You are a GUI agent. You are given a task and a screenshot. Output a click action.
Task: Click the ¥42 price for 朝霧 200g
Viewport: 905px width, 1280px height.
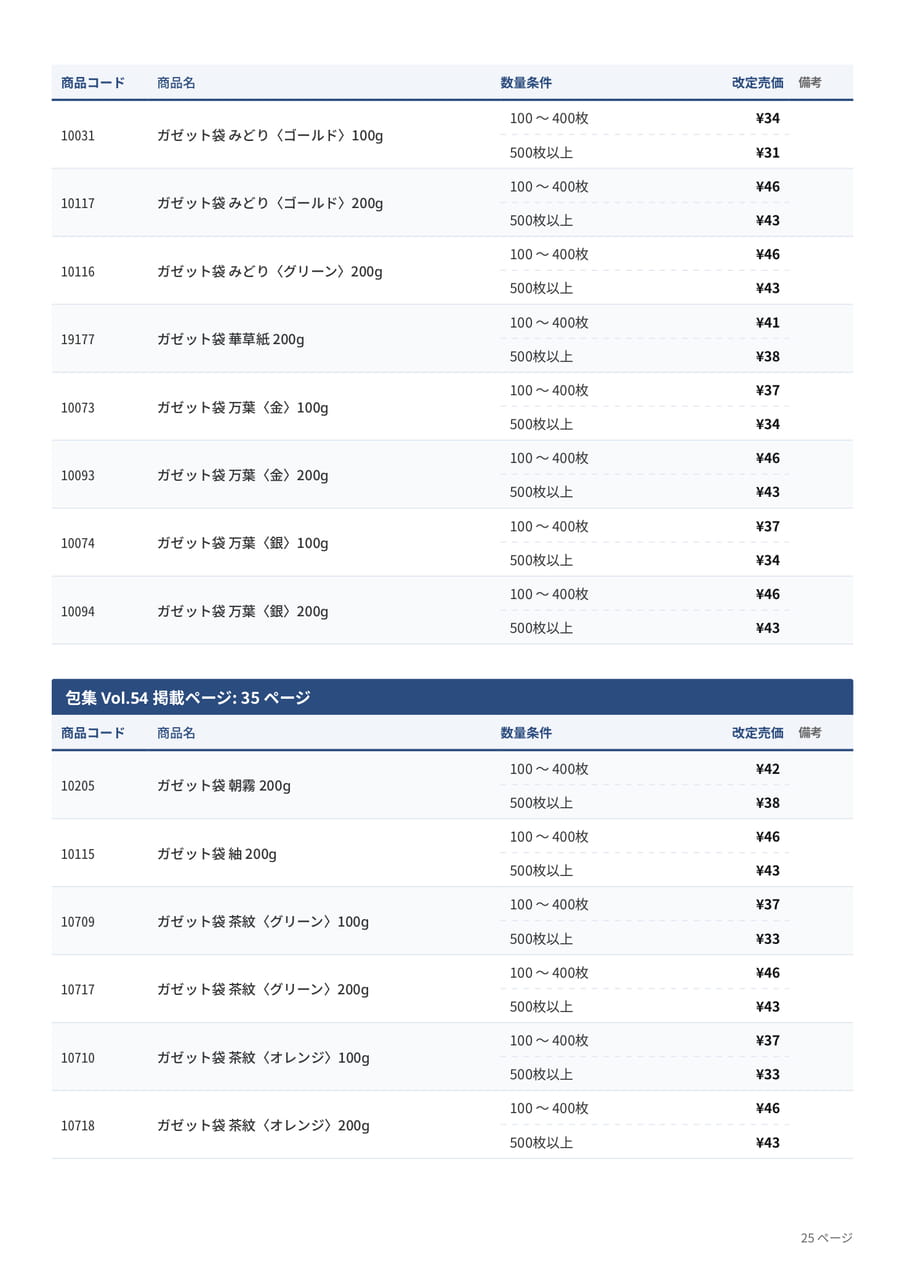coord(768,769)
